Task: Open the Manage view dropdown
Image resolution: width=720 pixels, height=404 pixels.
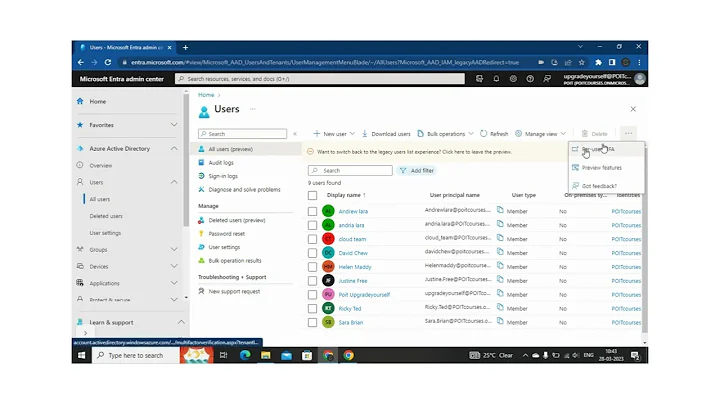Action: (x=540, y=134)
